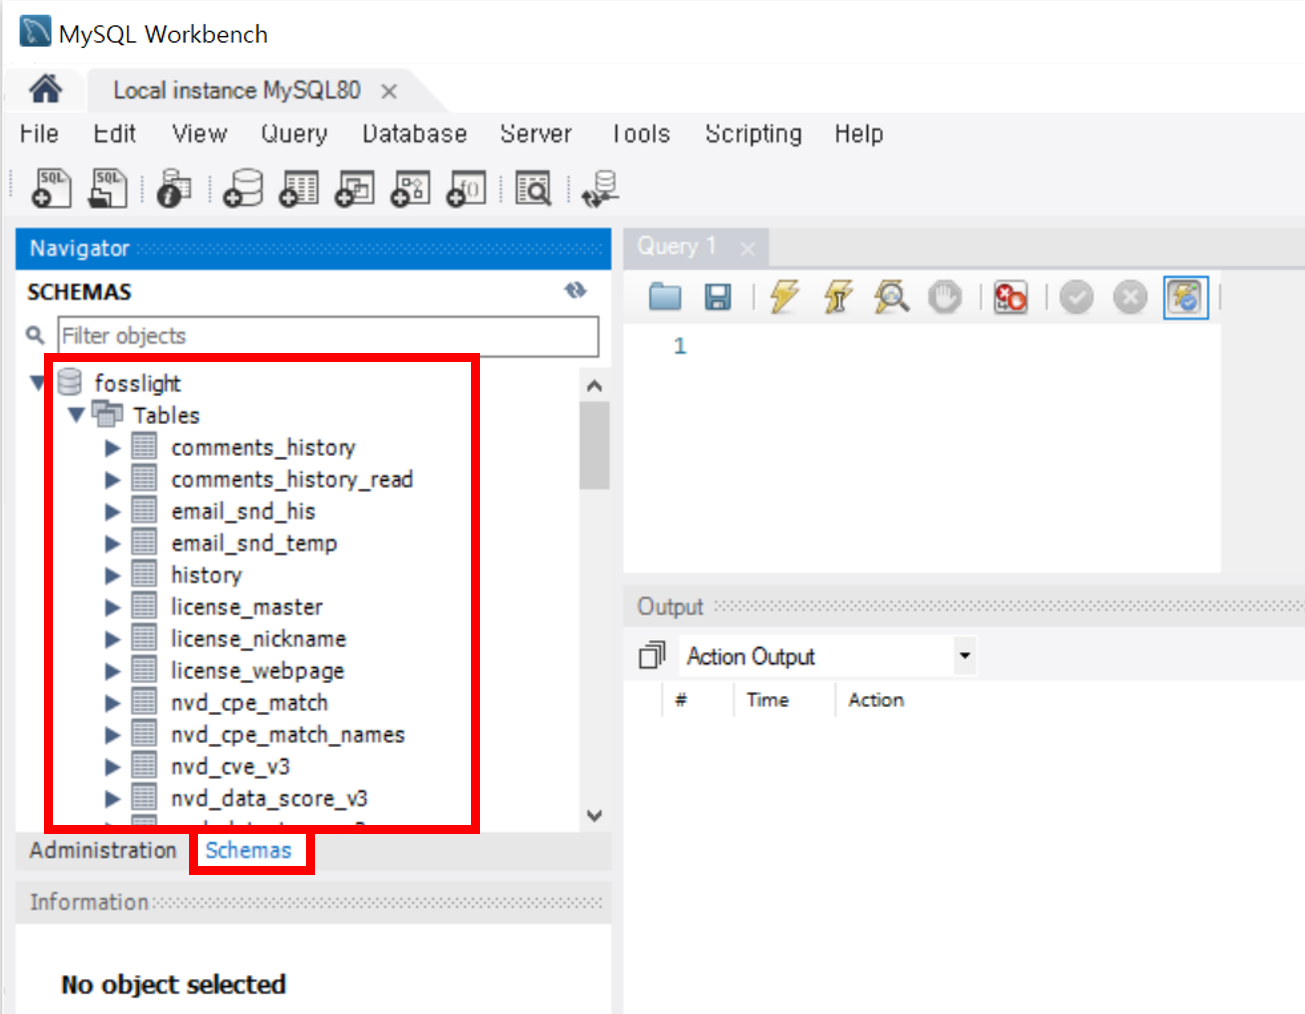Click the schema tree scroll-up arrow
This screenshot has width=1305, height=1014.
click(x=594, y=385)
